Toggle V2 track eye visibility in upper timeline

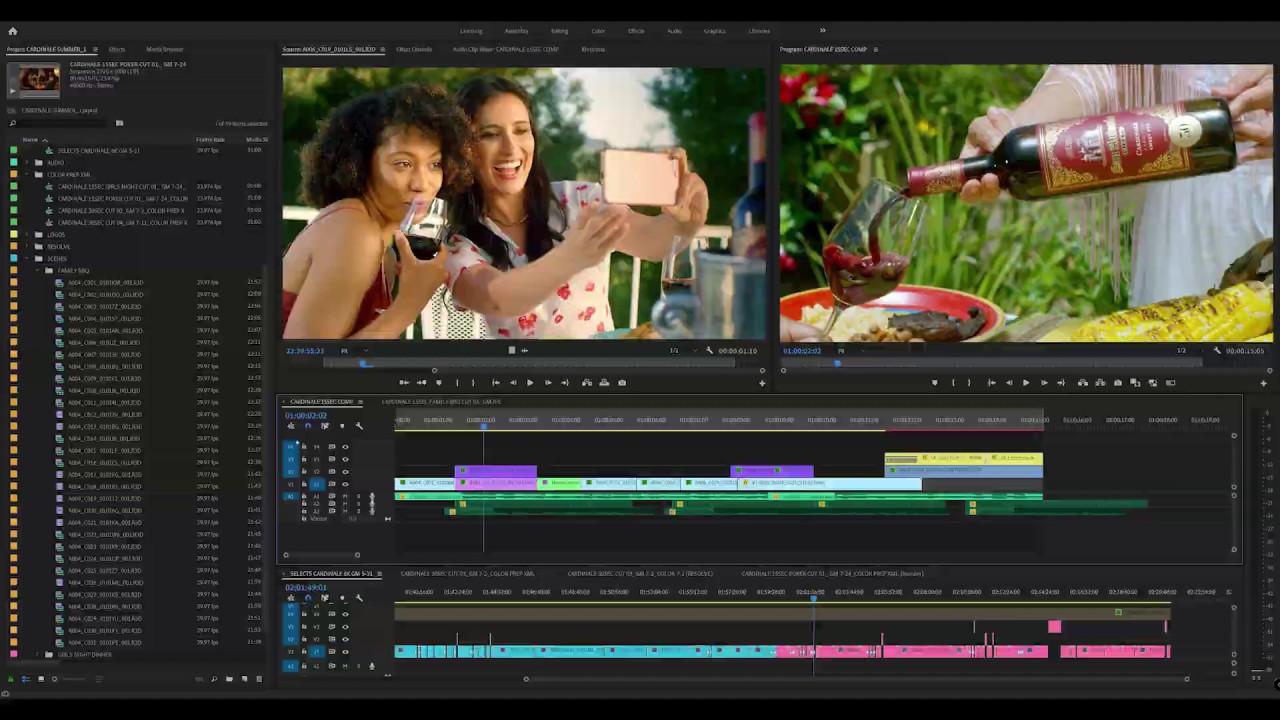[345, 472]
